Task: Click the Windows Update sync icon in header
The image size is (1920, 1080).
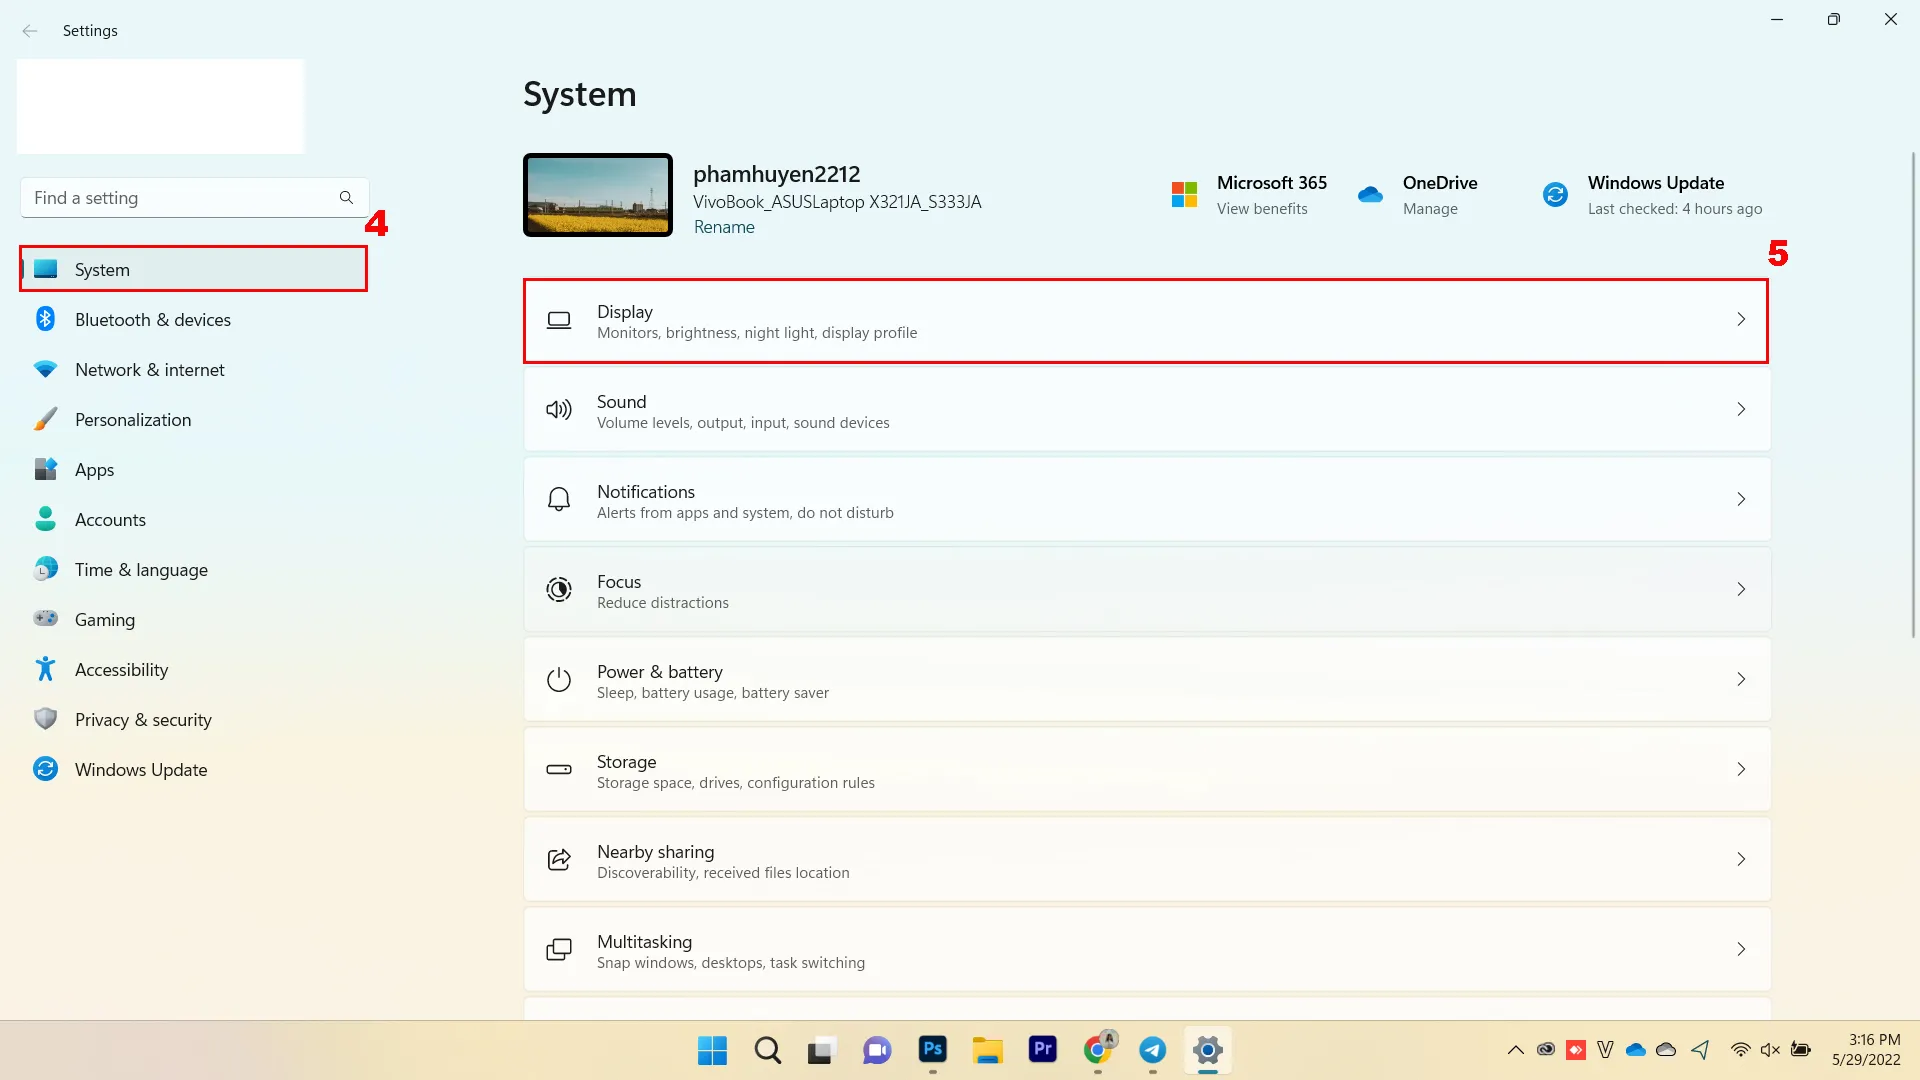Action: (x=1555, y=194)
